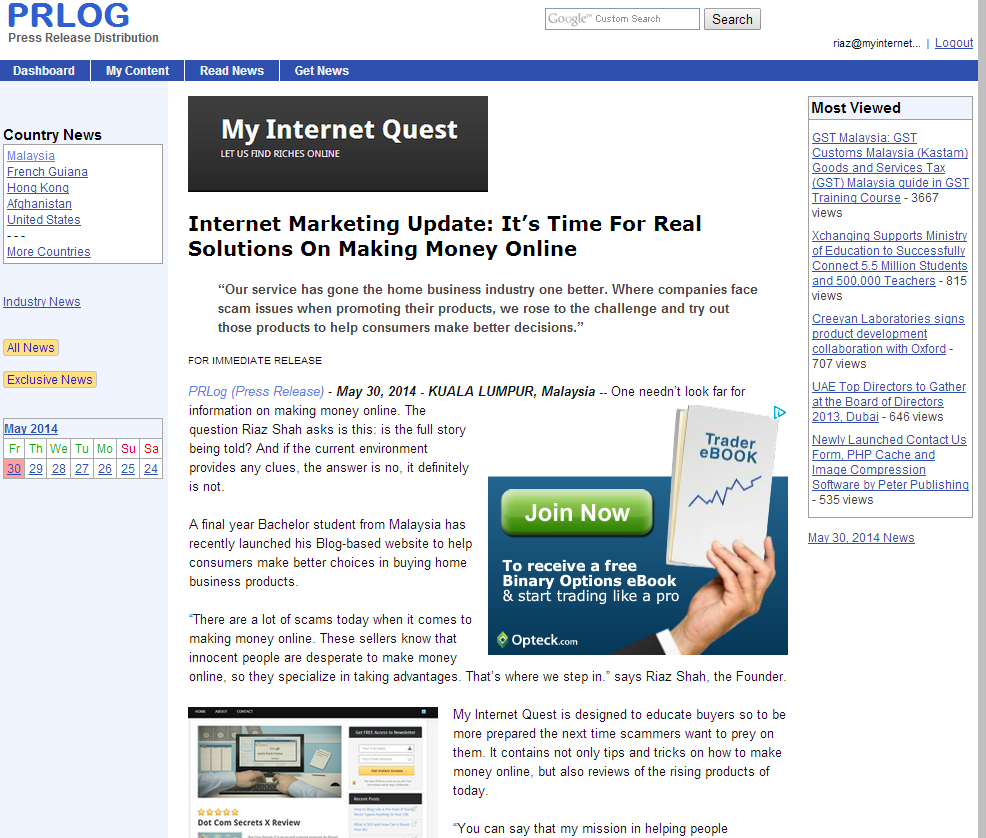The width and height of the screenshot is (986, 838).
Task: Select day 30 in the calendar
Action: (14, 468)
